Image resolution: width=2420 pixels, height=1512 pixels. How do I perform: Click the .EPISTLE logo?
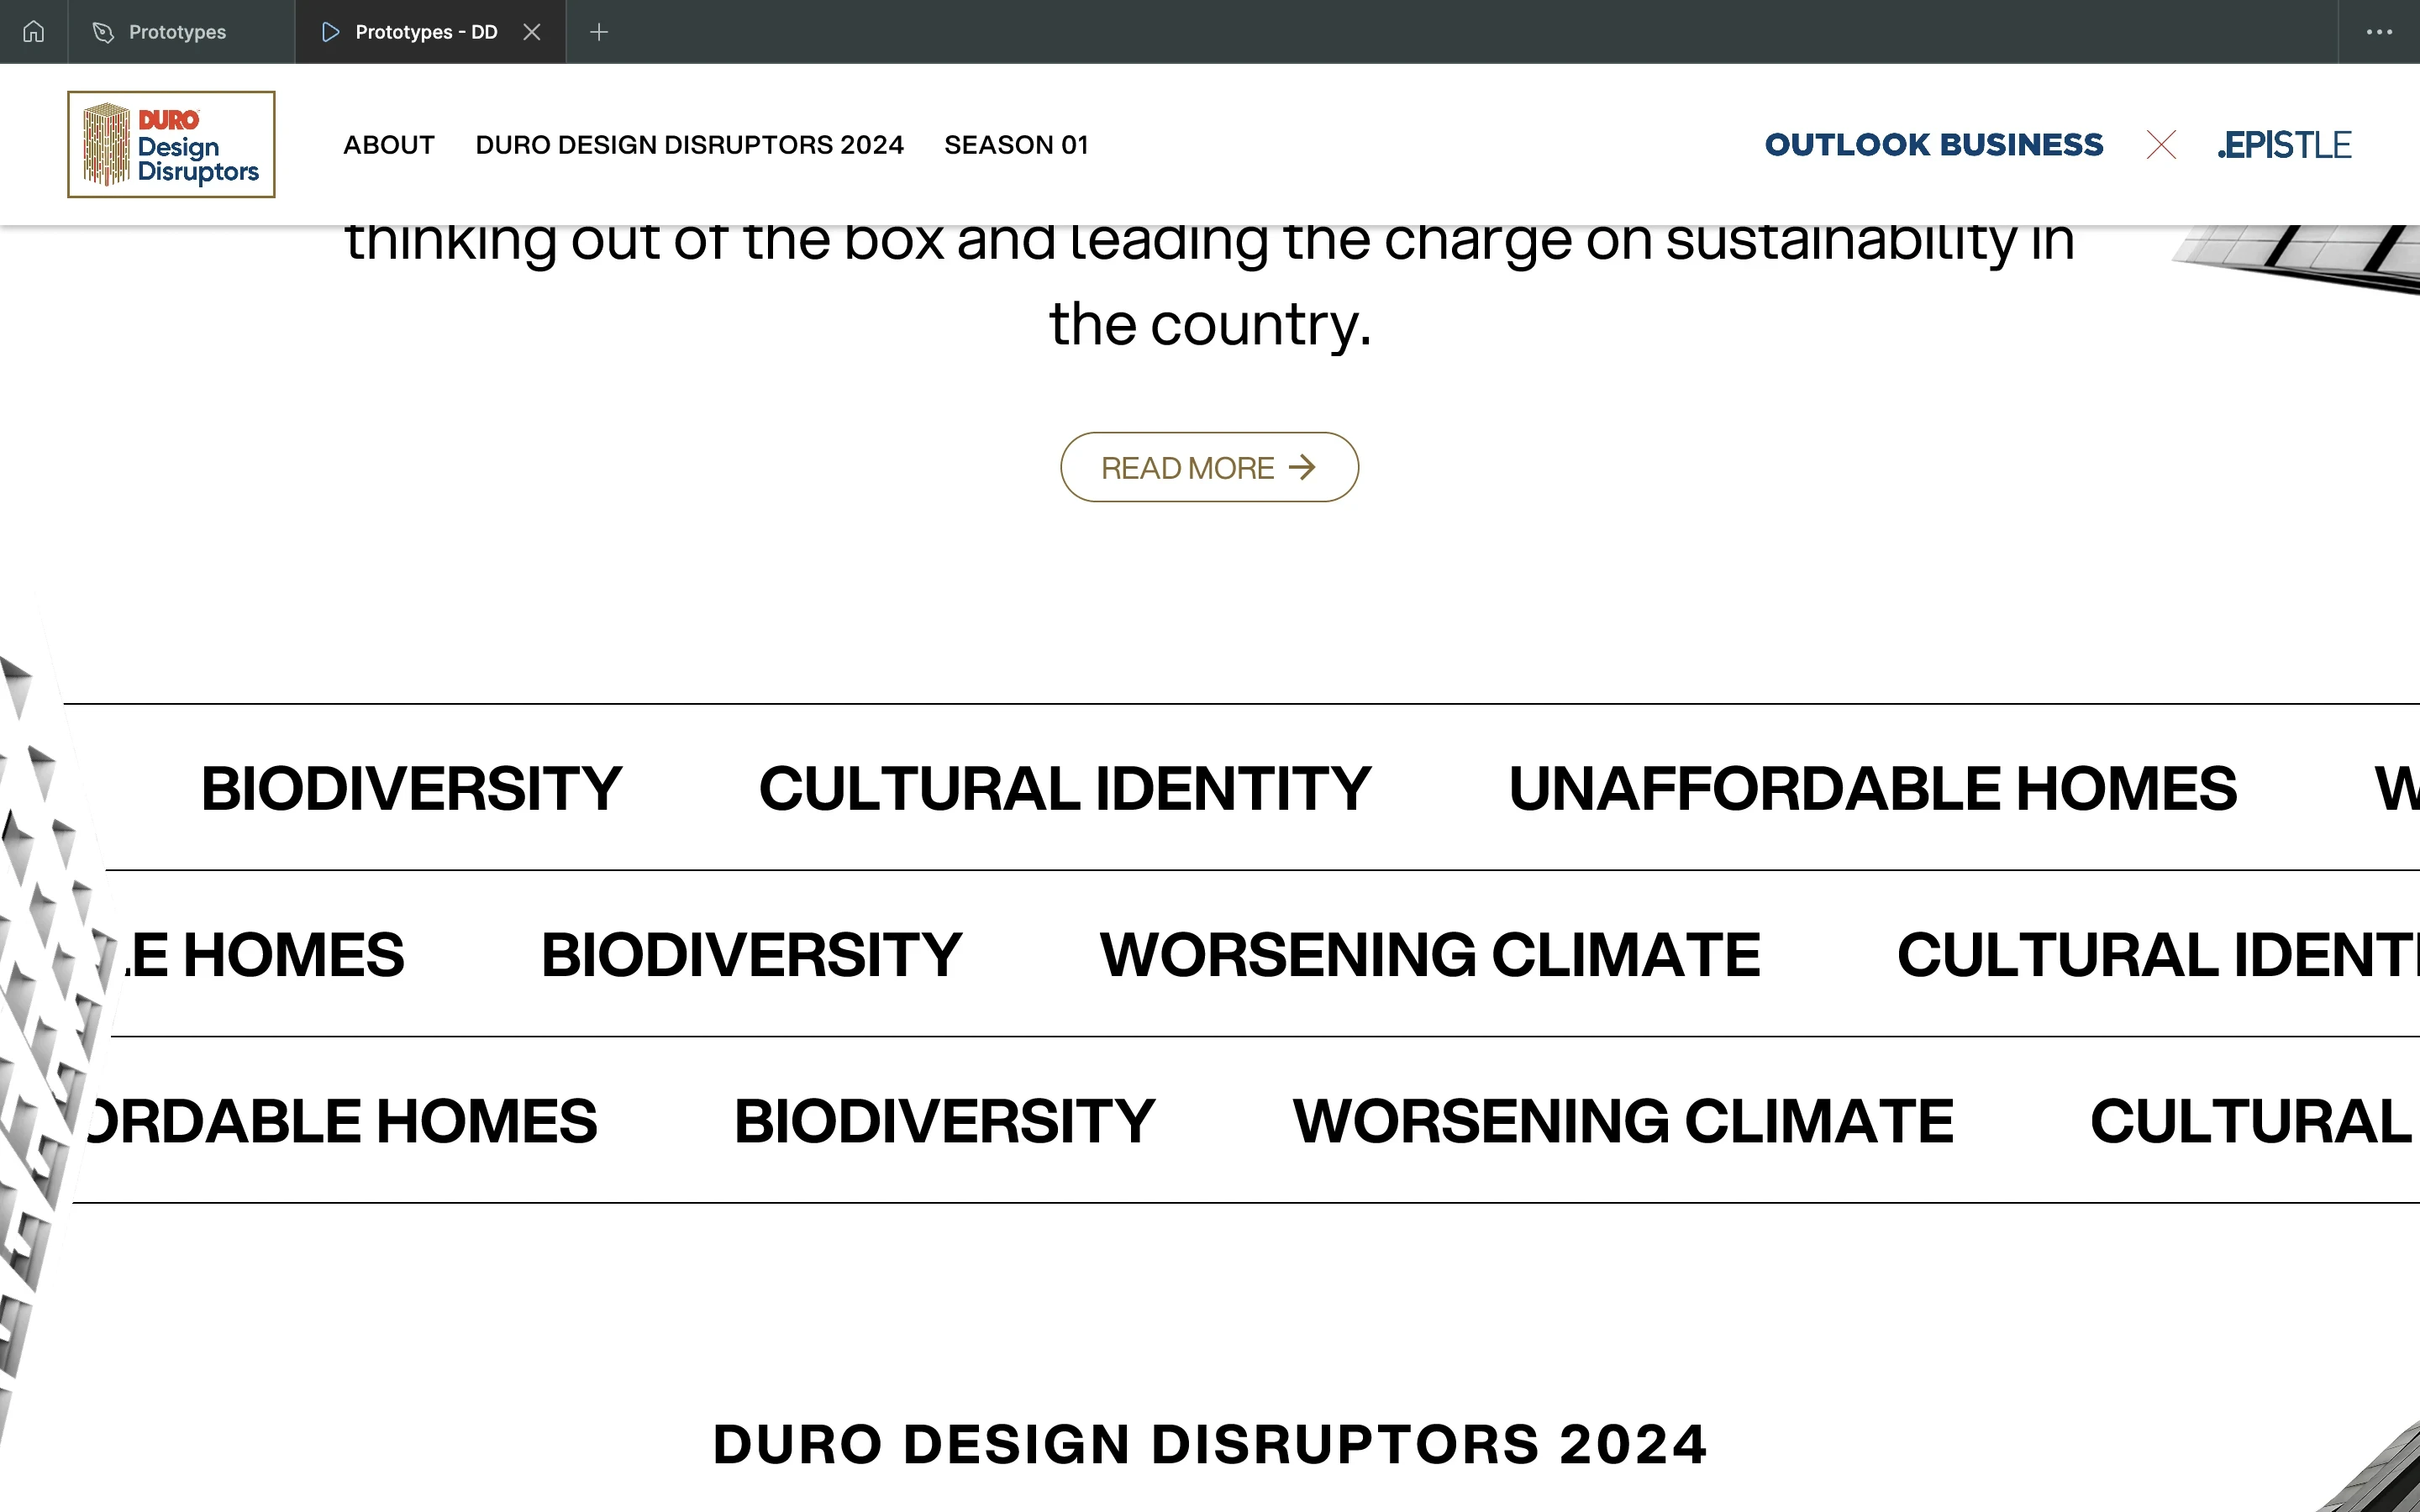tap(2284, 145)
